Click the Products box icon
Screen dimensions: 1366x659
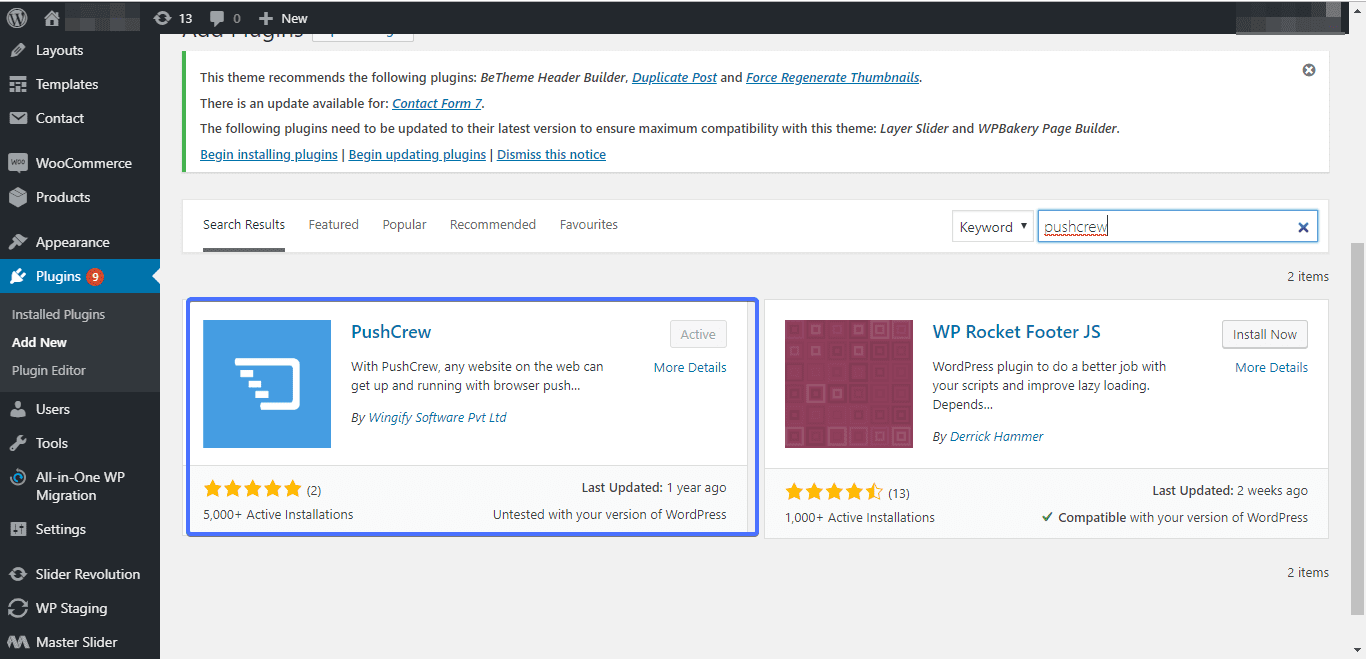coord(17,197)
